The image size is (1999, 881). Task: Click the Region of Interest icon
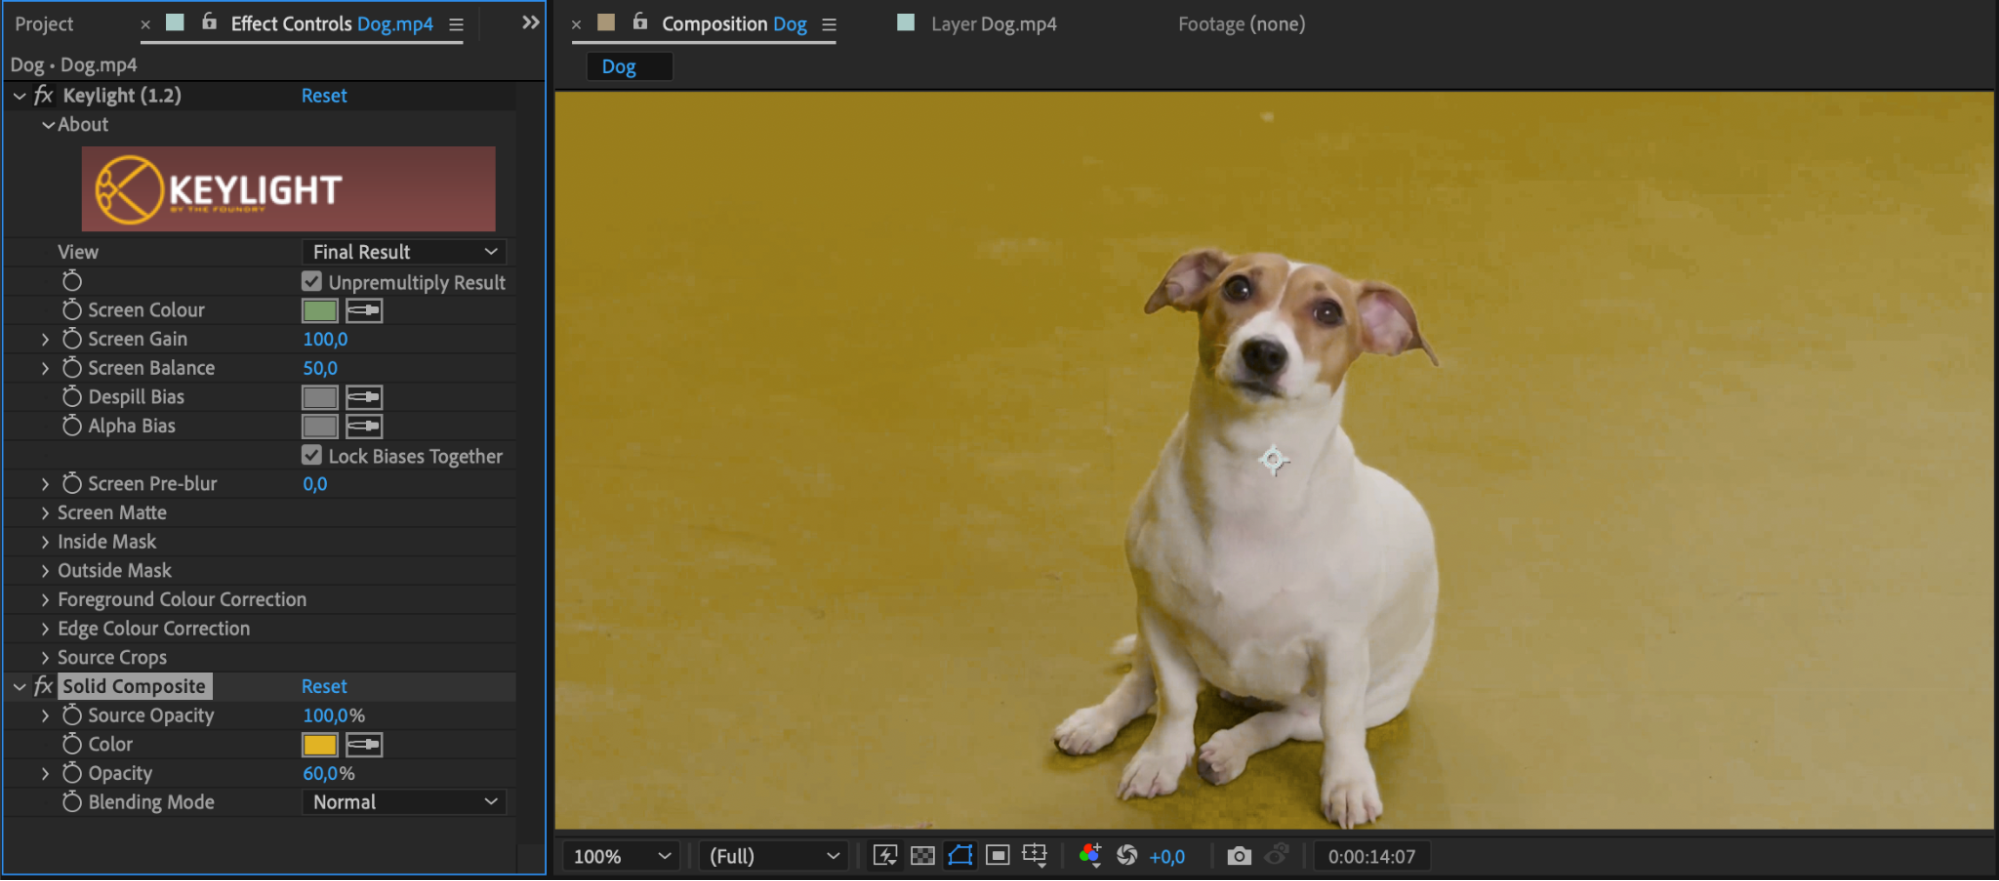click(997, 856)
